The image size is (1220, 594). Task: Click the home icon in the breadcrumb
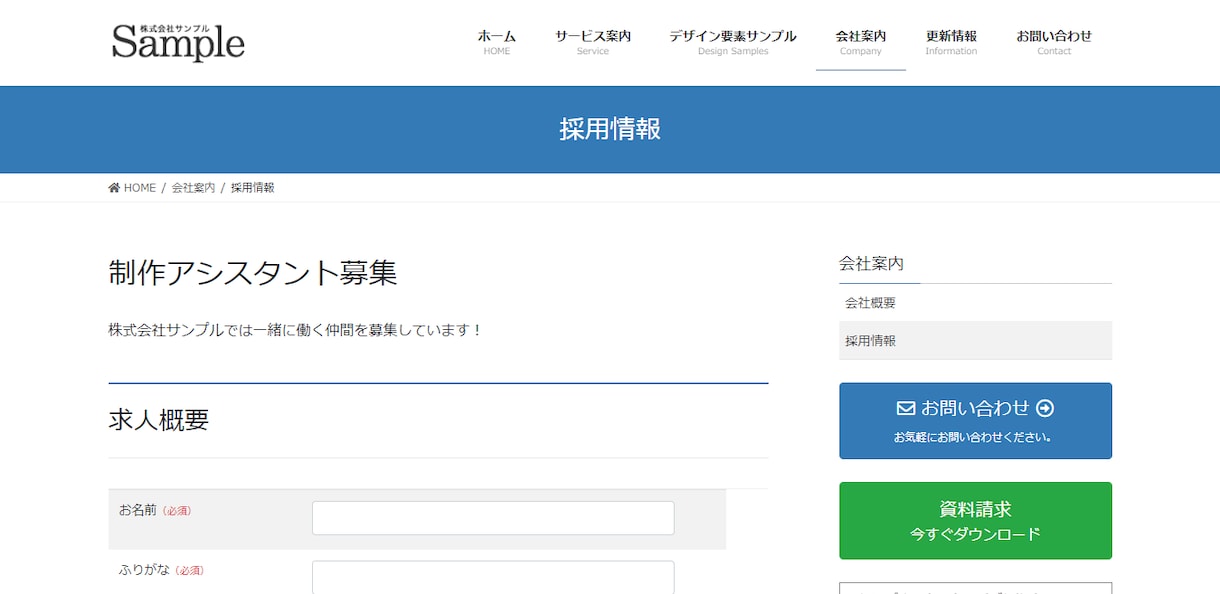tap(114, 187)
